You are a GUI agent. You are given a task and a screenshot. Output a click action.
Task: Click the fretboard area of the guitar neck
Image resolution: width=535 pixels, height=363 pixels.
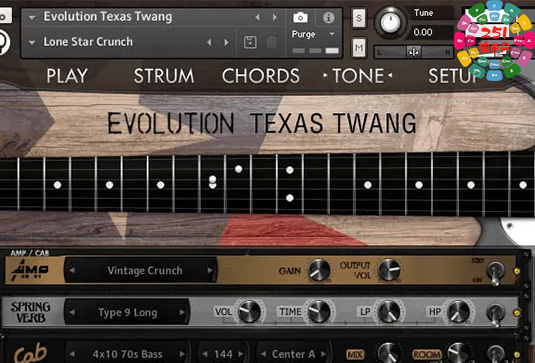click(x=268, y=184)
